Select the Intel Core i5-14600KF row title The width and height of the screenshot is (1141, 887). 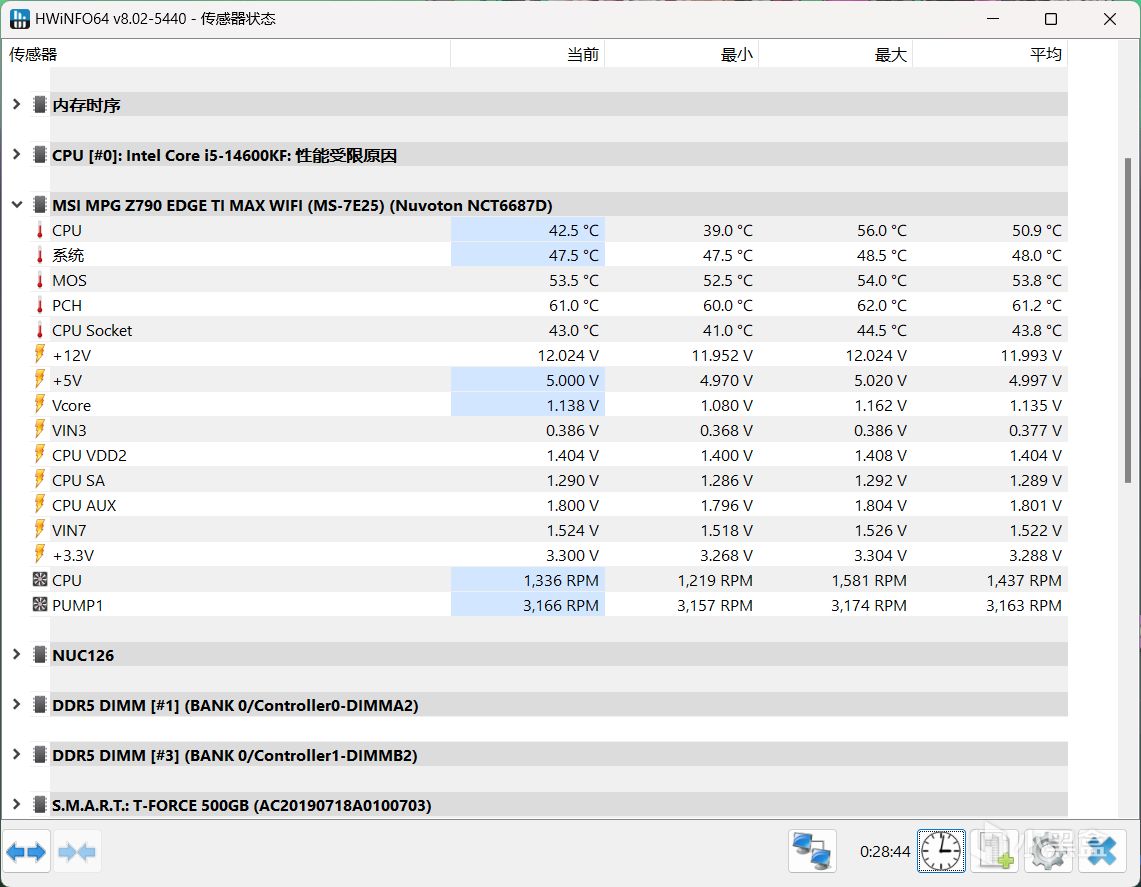coord(224,155)
